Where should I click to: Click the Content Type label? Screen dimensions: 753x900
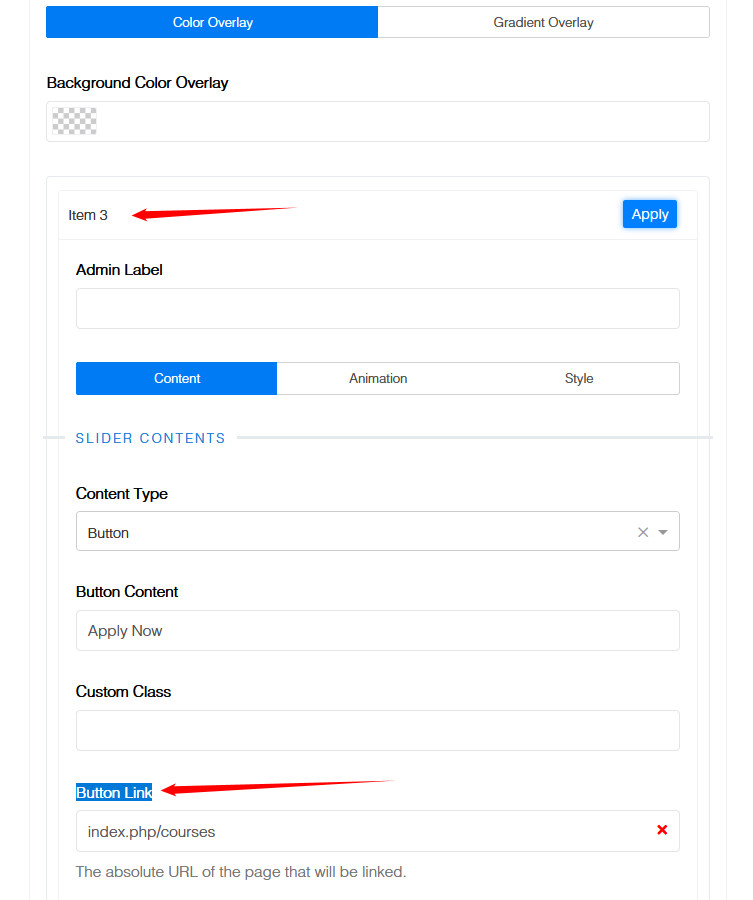pyautogui.click(x=122, y=494)
